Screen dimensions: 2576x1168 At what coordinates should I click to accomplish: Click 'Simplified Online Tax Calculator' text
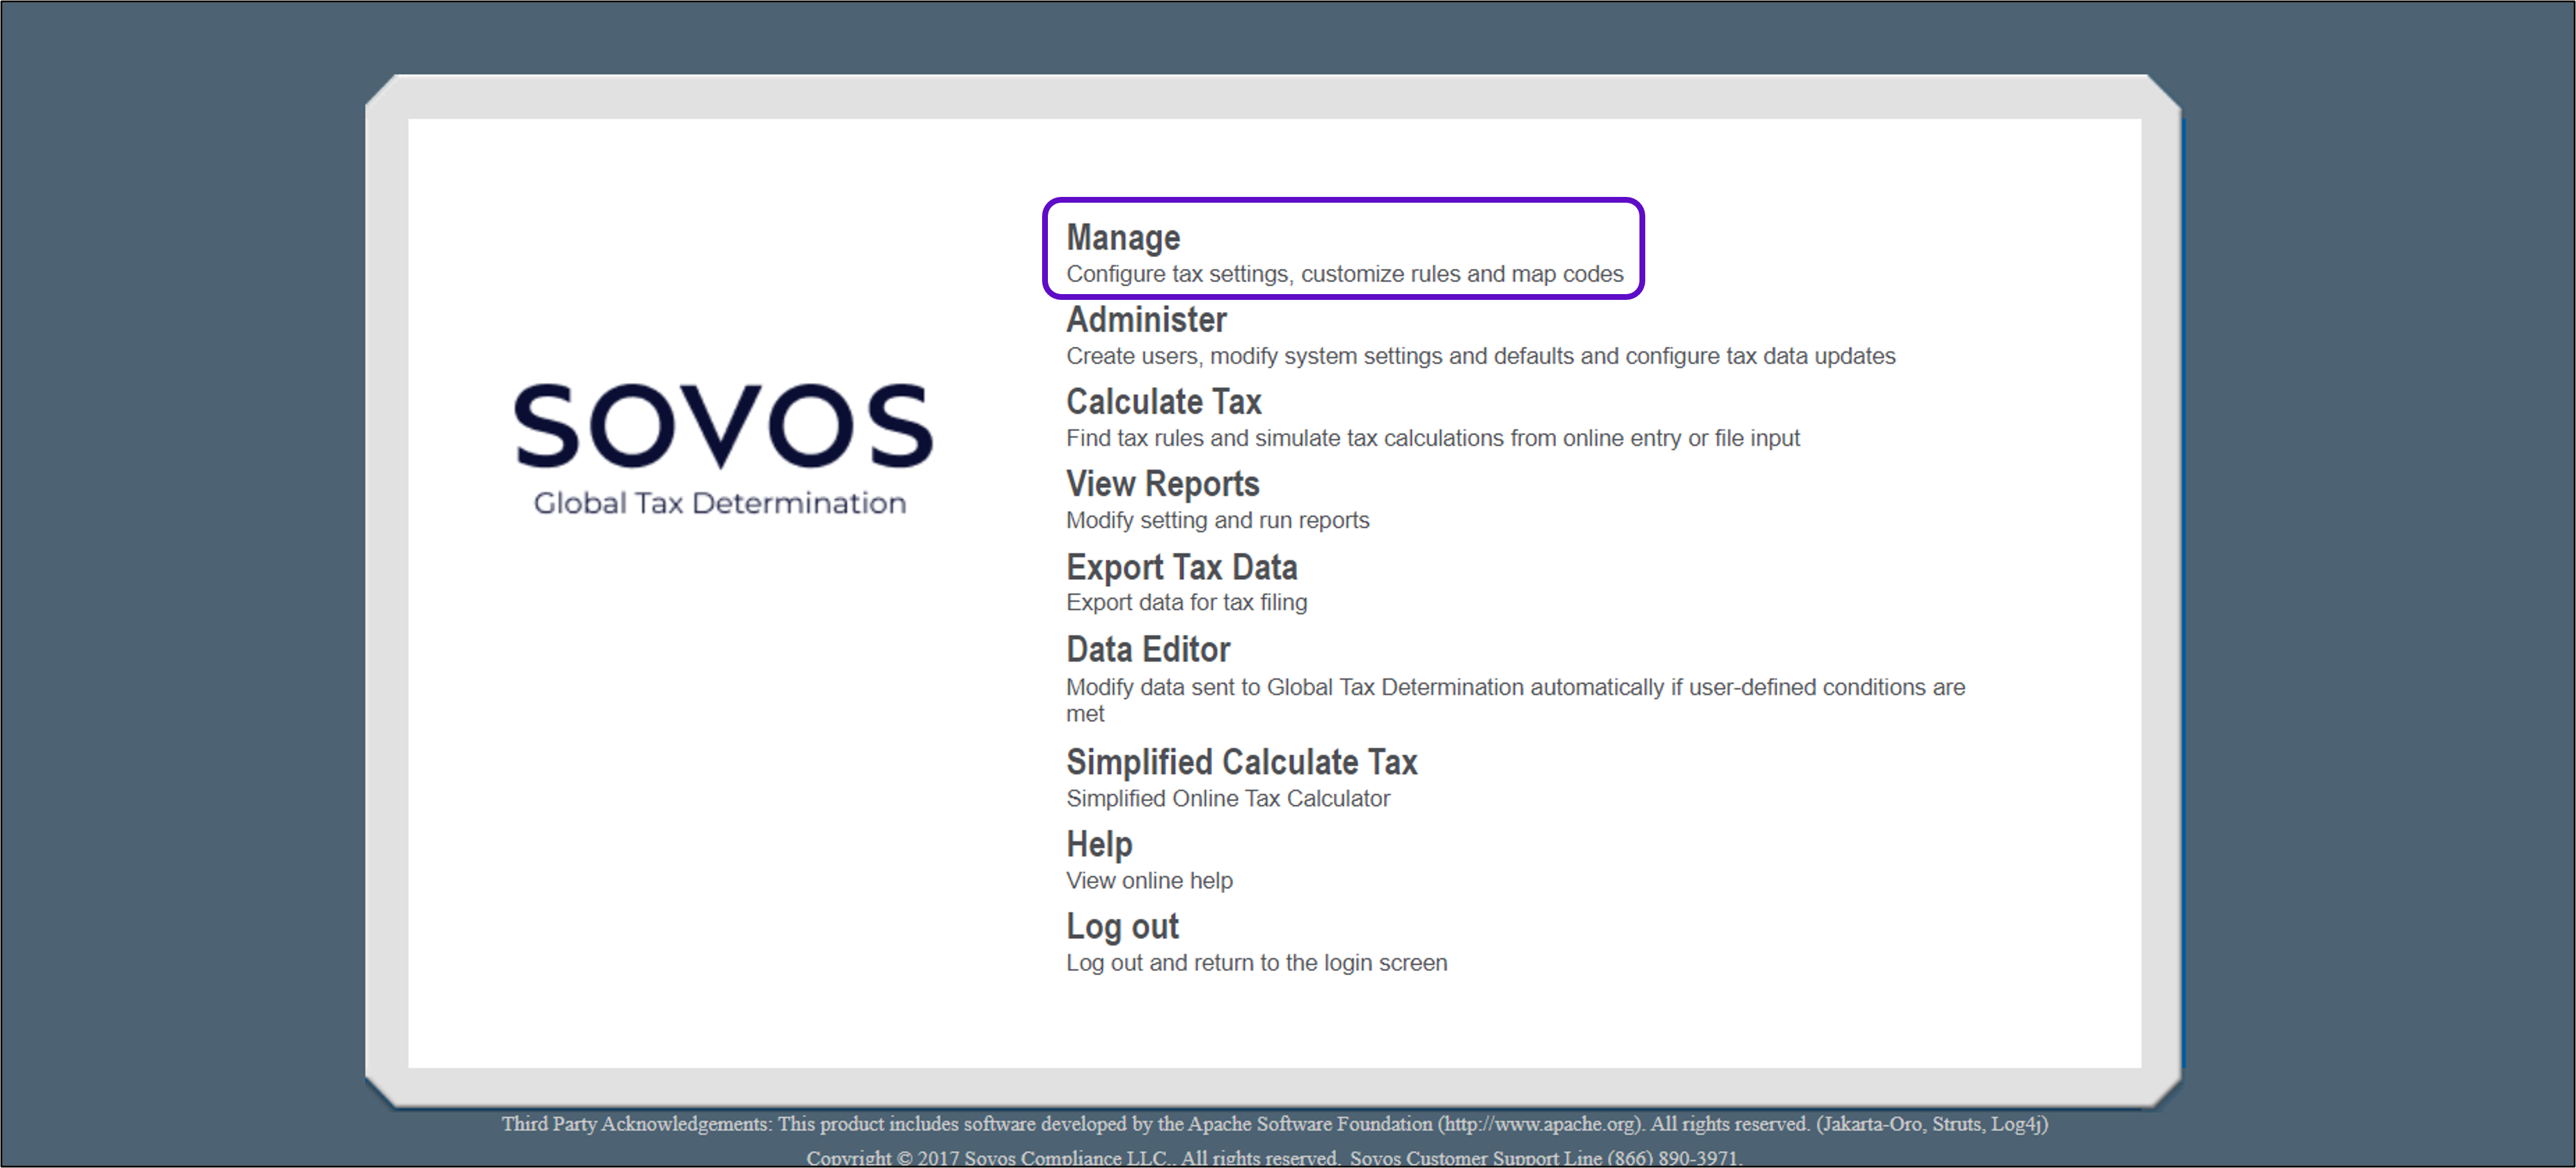[1227, 798]
